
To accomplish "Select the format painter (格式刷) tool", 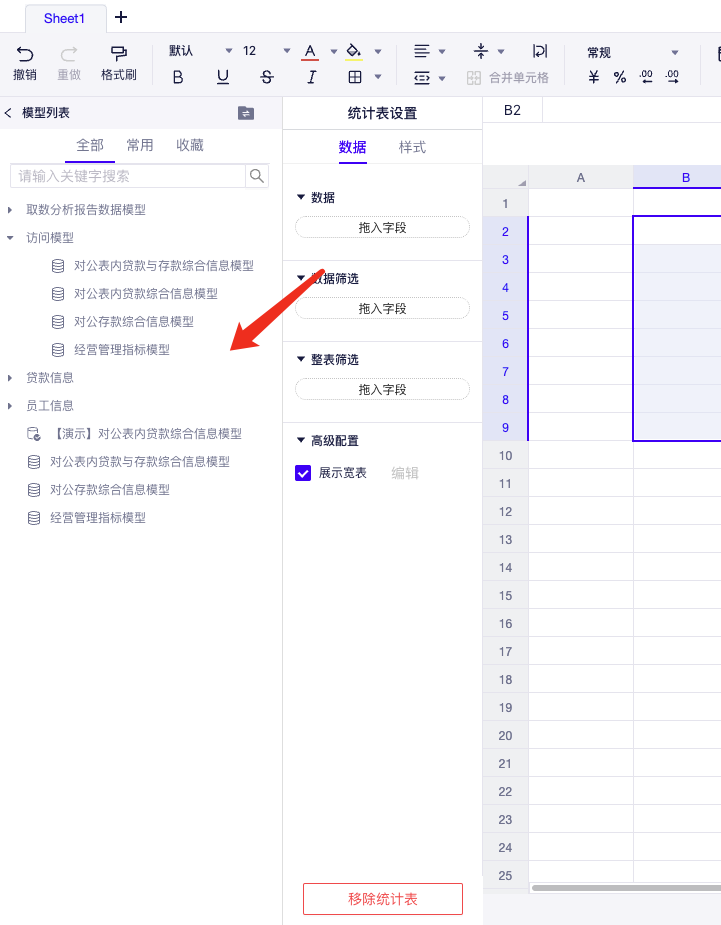I will (x=118, y=53).
